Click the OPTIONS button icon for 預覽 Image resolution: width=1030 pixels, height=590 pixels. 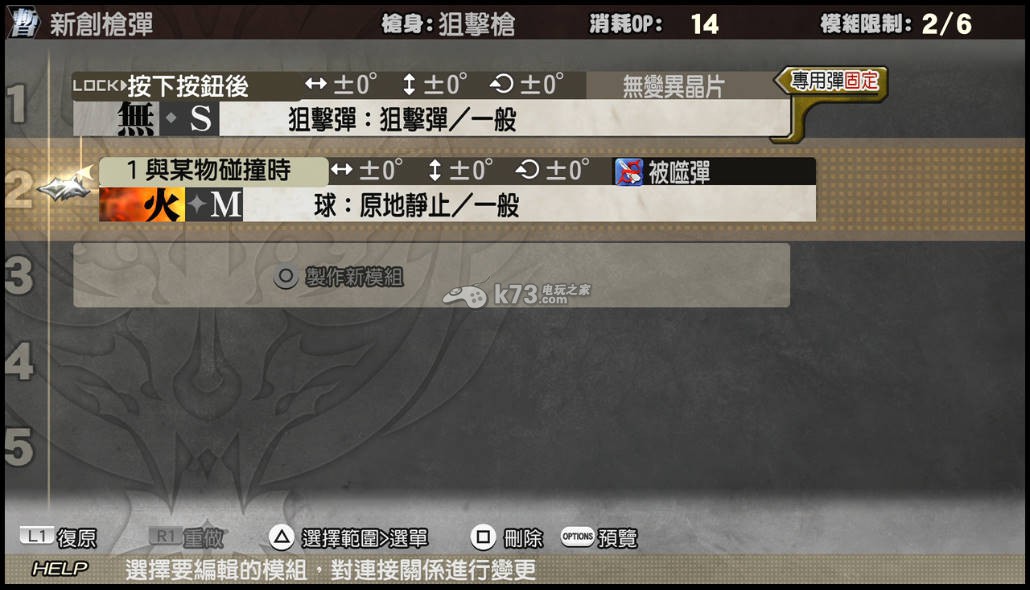coord(577,537)
